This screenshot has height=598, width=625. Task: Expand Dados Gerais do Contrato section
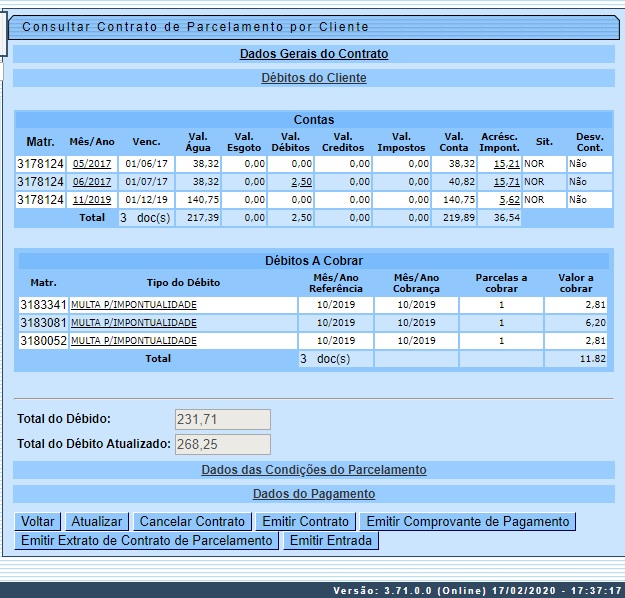[x=314, y=54]
